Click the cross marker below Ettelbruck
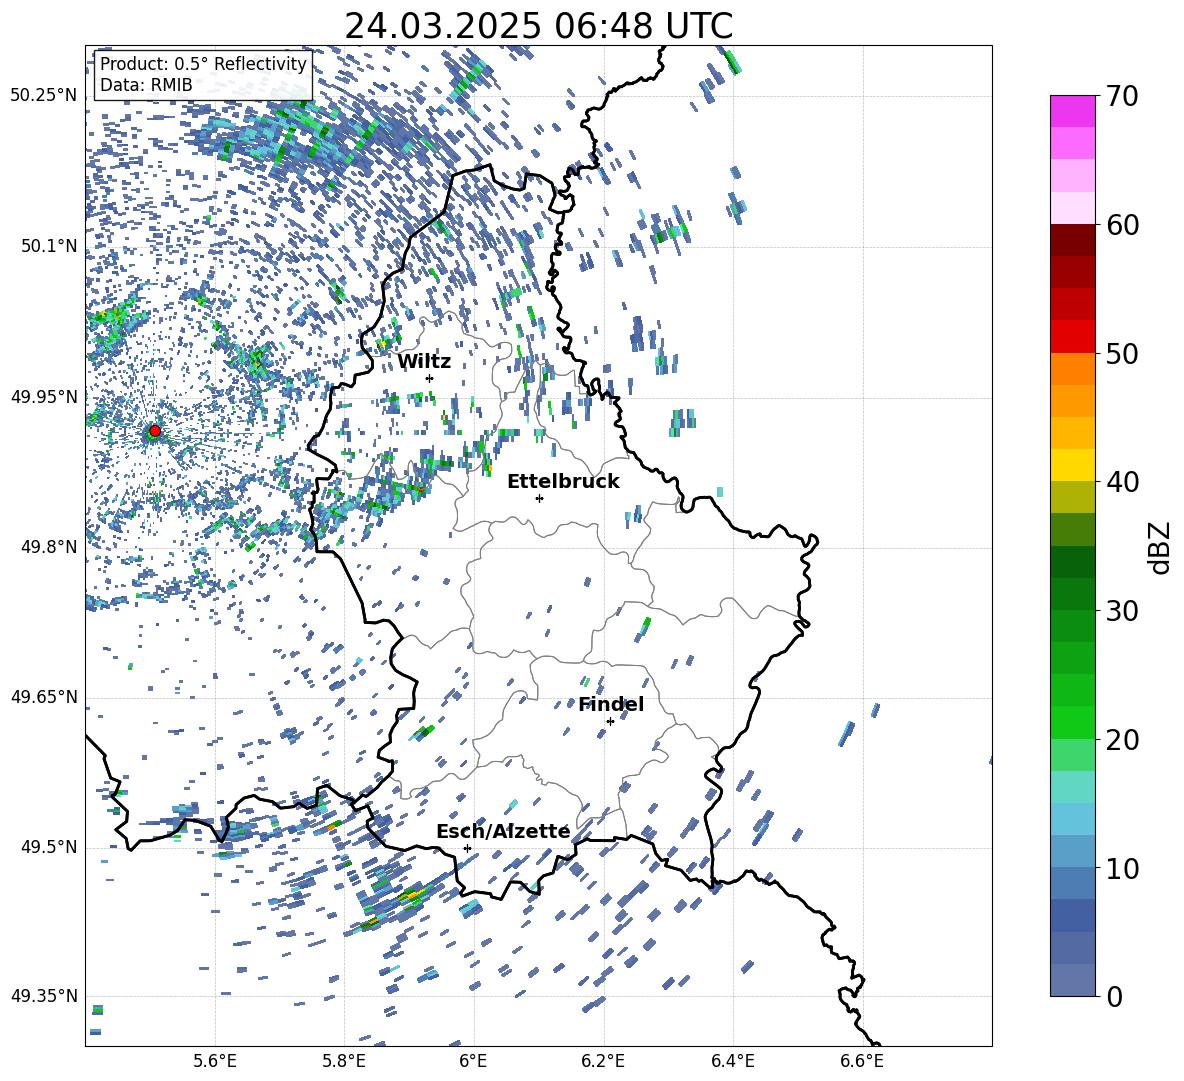Screen dimensions: 1184x1081 pos(539,498)
